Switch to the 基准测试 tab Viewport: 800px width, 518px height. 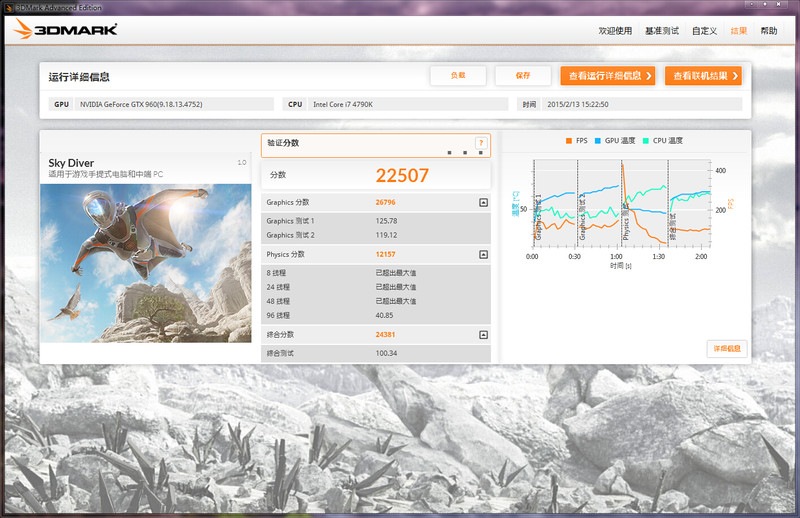[662, 31]
